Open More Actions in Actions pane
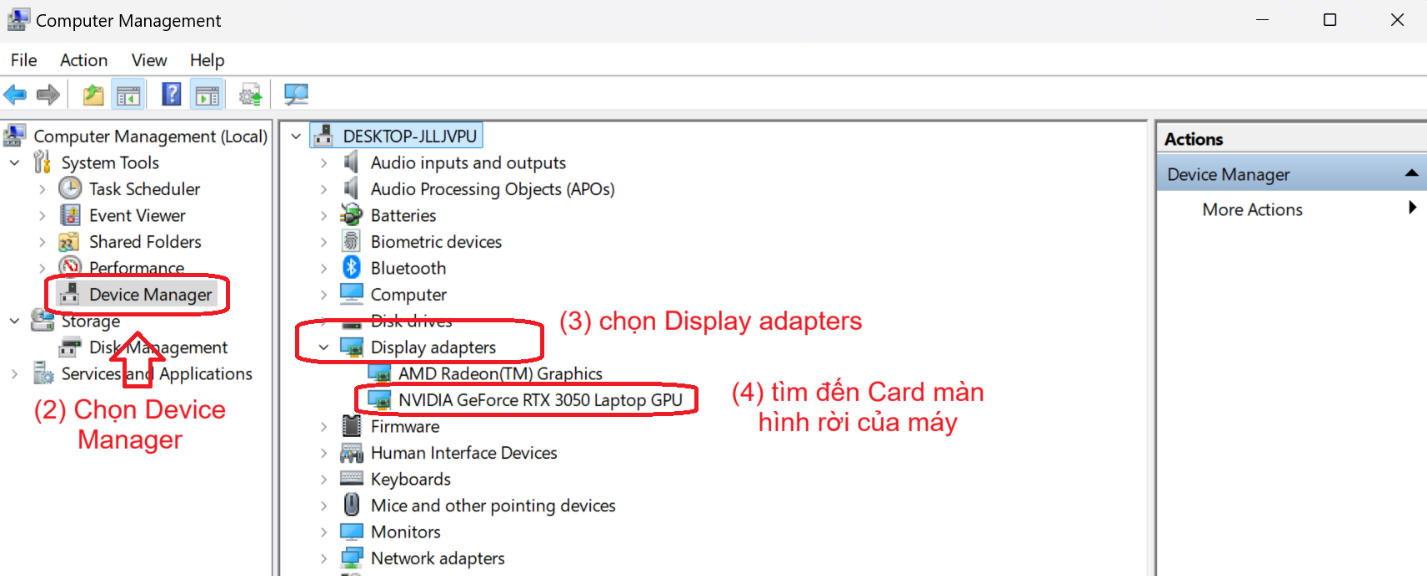 [1252, 209]
